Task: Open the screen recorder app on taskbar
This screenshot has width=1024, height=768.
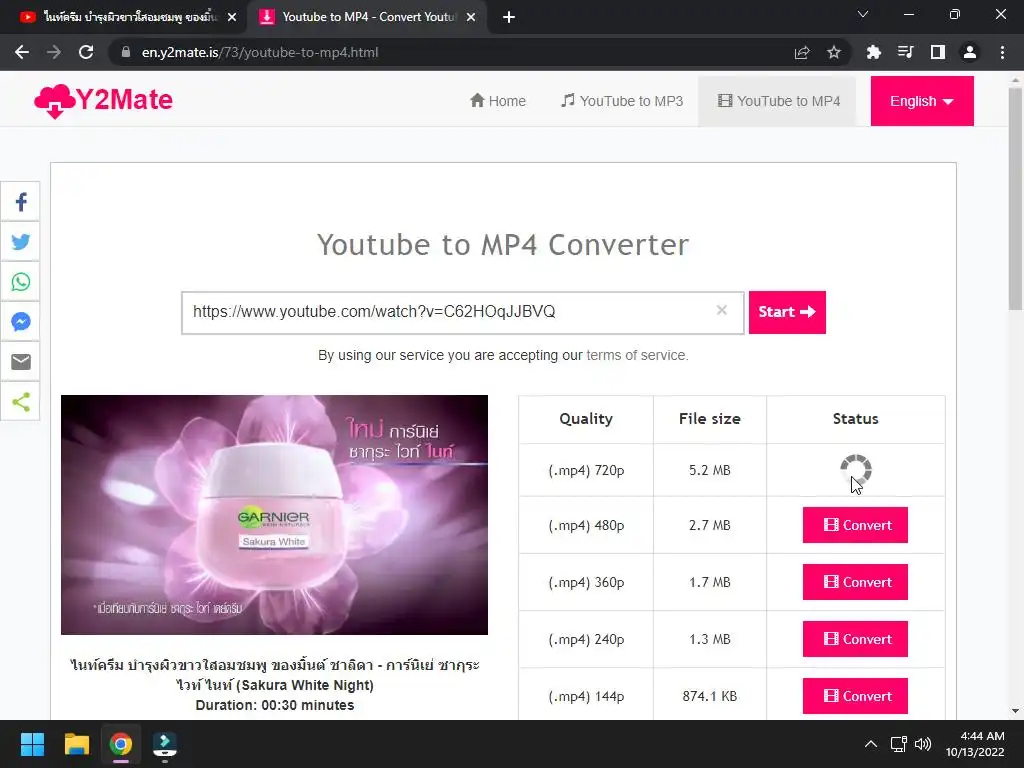Action: 165,744
